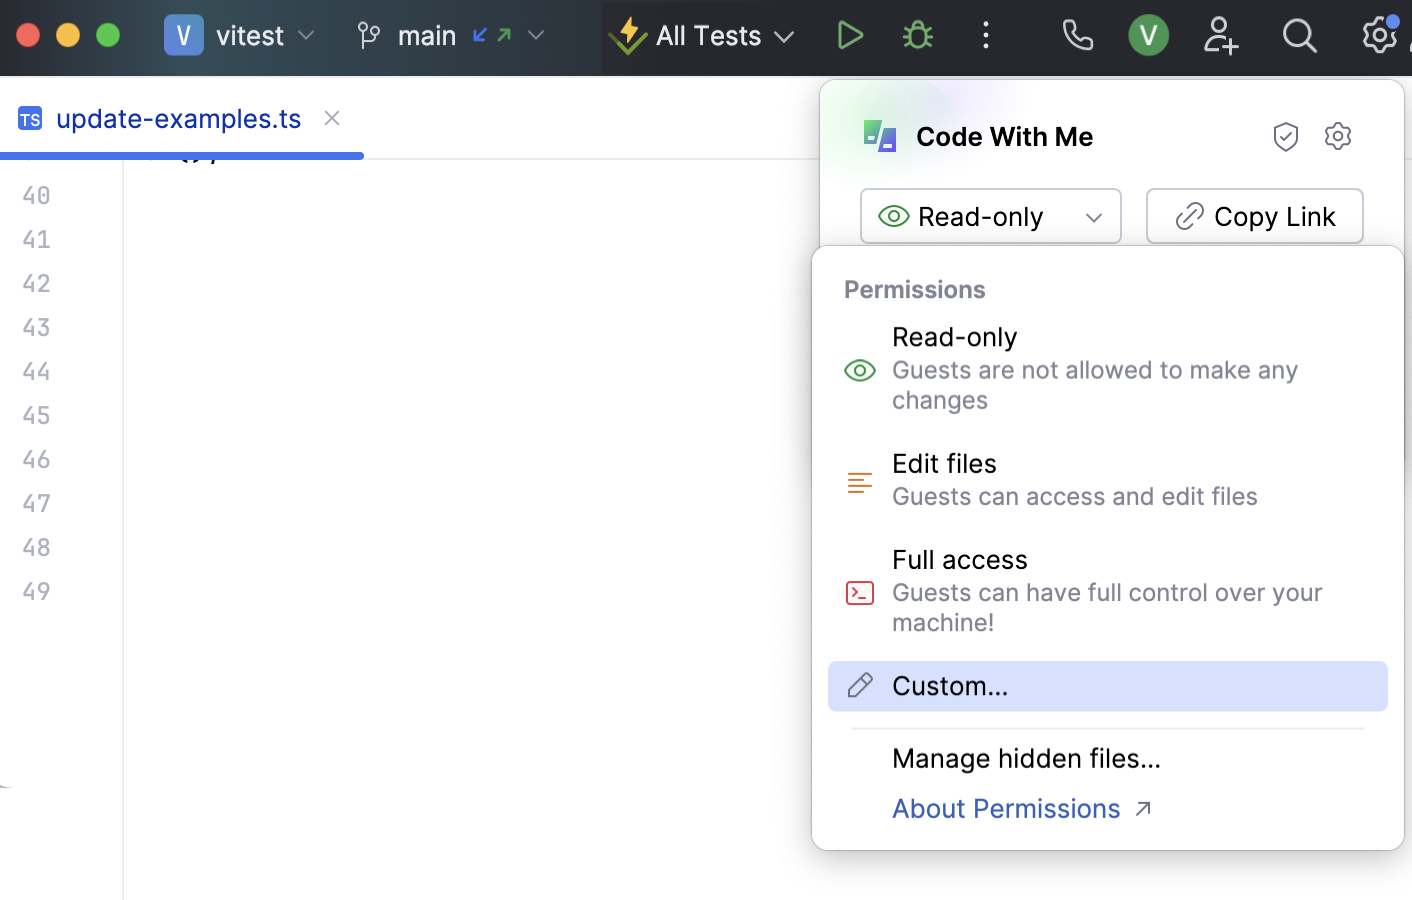This screenshot has height=900, width=1412.
Task: Click the Copy Link button
Action: pos(1255,216)
